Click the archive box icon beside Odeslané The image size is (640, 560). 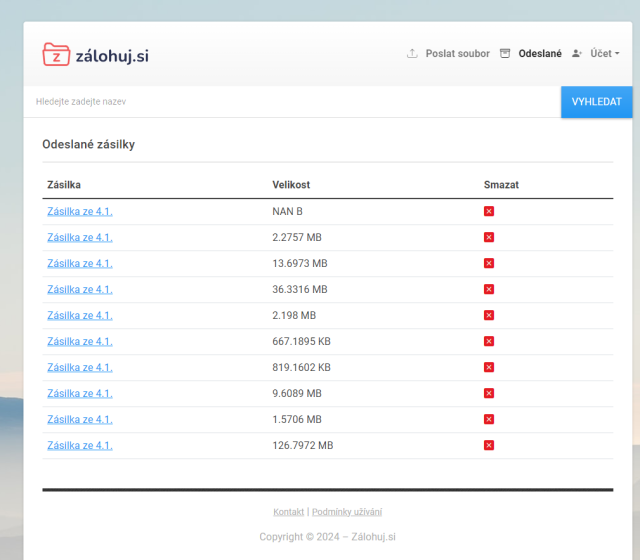(505, 54)
